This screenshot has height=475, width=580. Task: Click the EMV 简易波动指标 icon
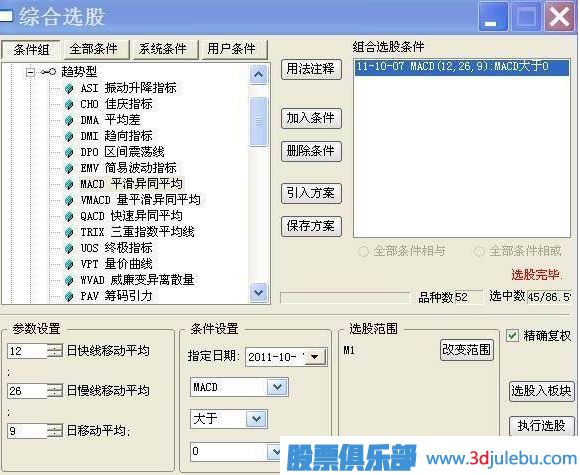pyautogui.click(x=69, y=168)
